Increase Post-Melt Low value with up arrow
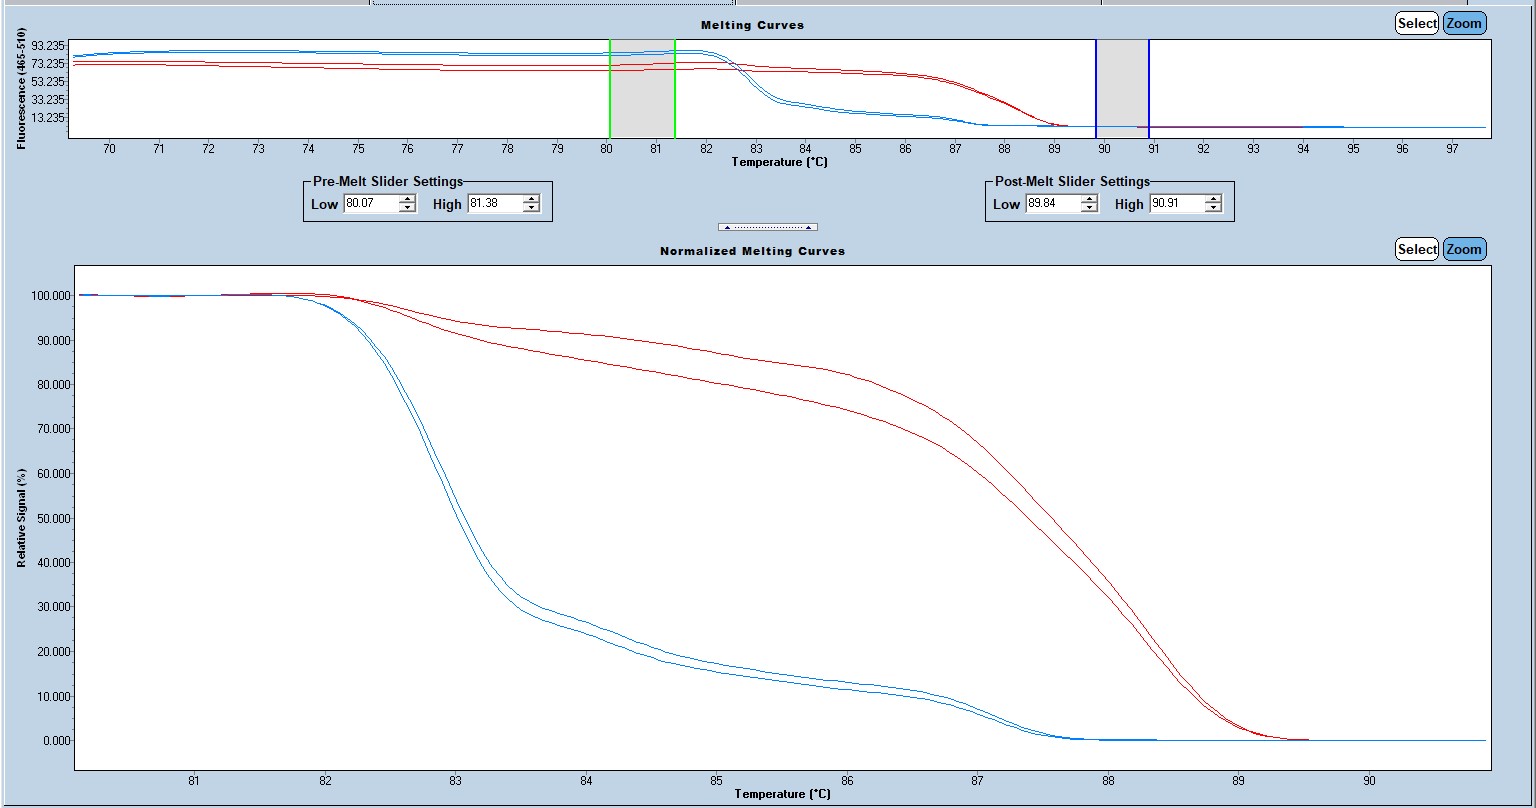1536x808 pixels. (x=1089, y=199)
